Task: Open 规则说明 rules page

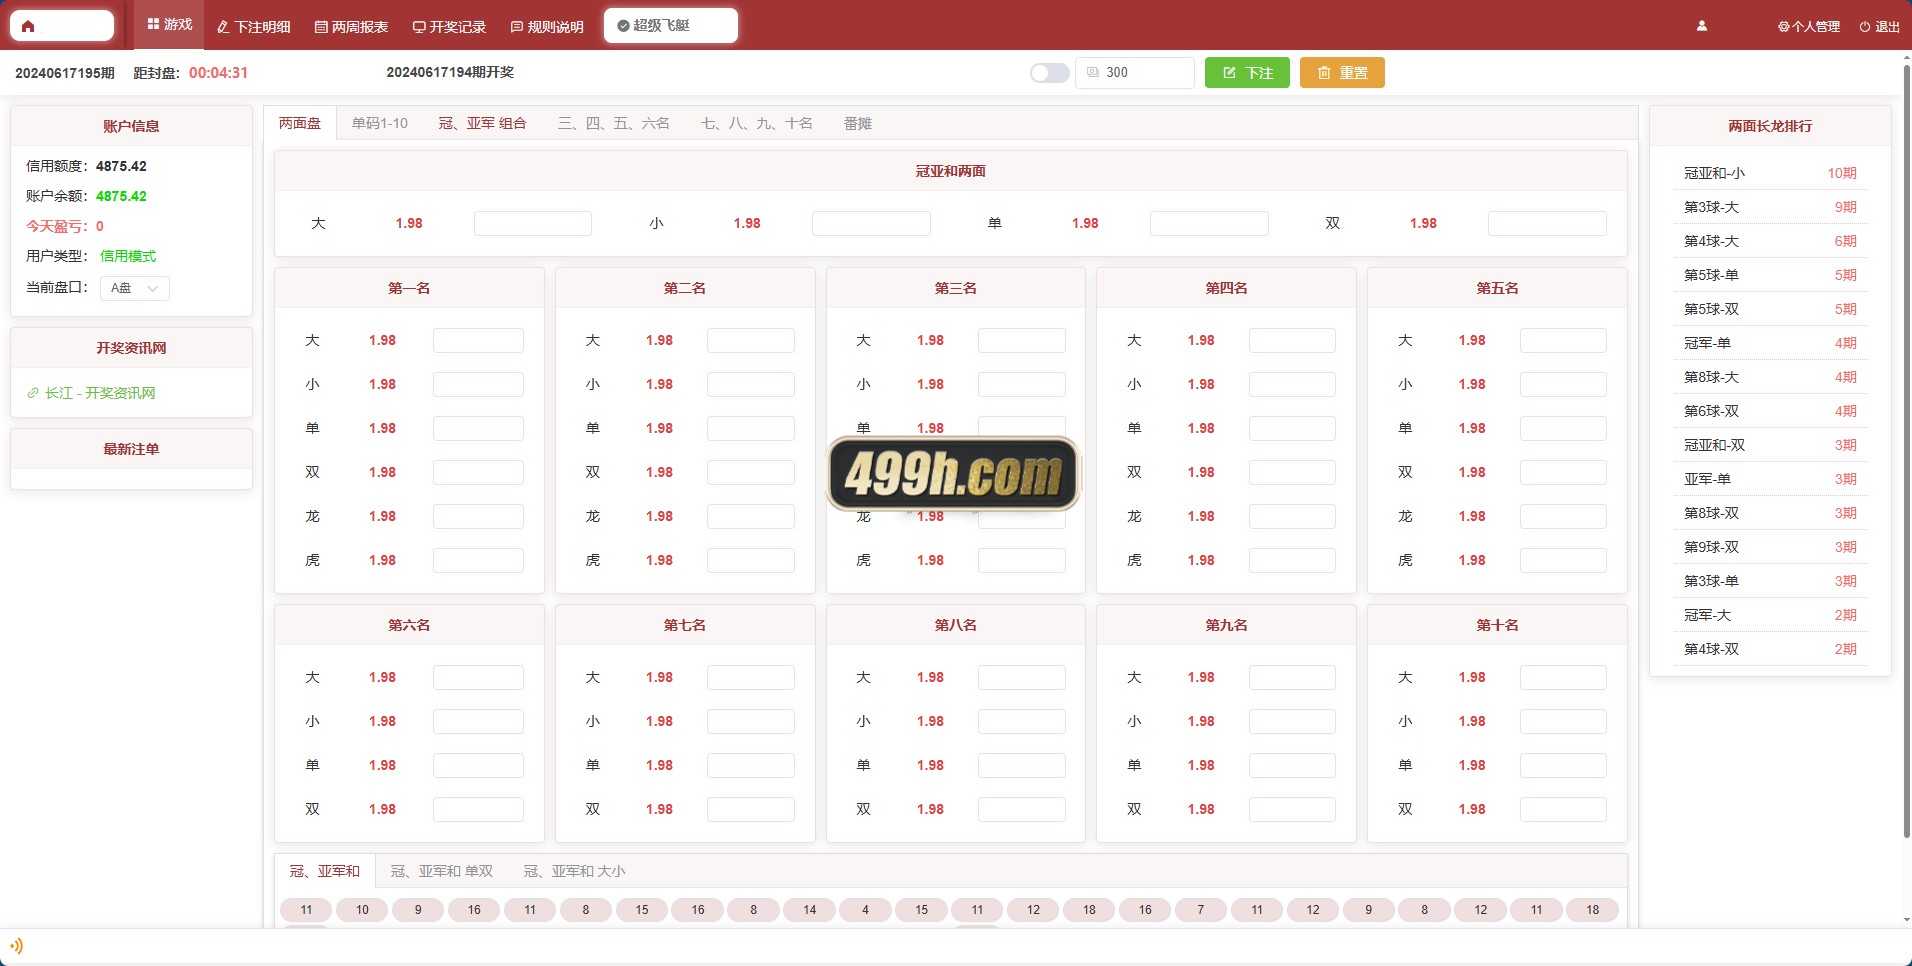Action: (547, 27)
